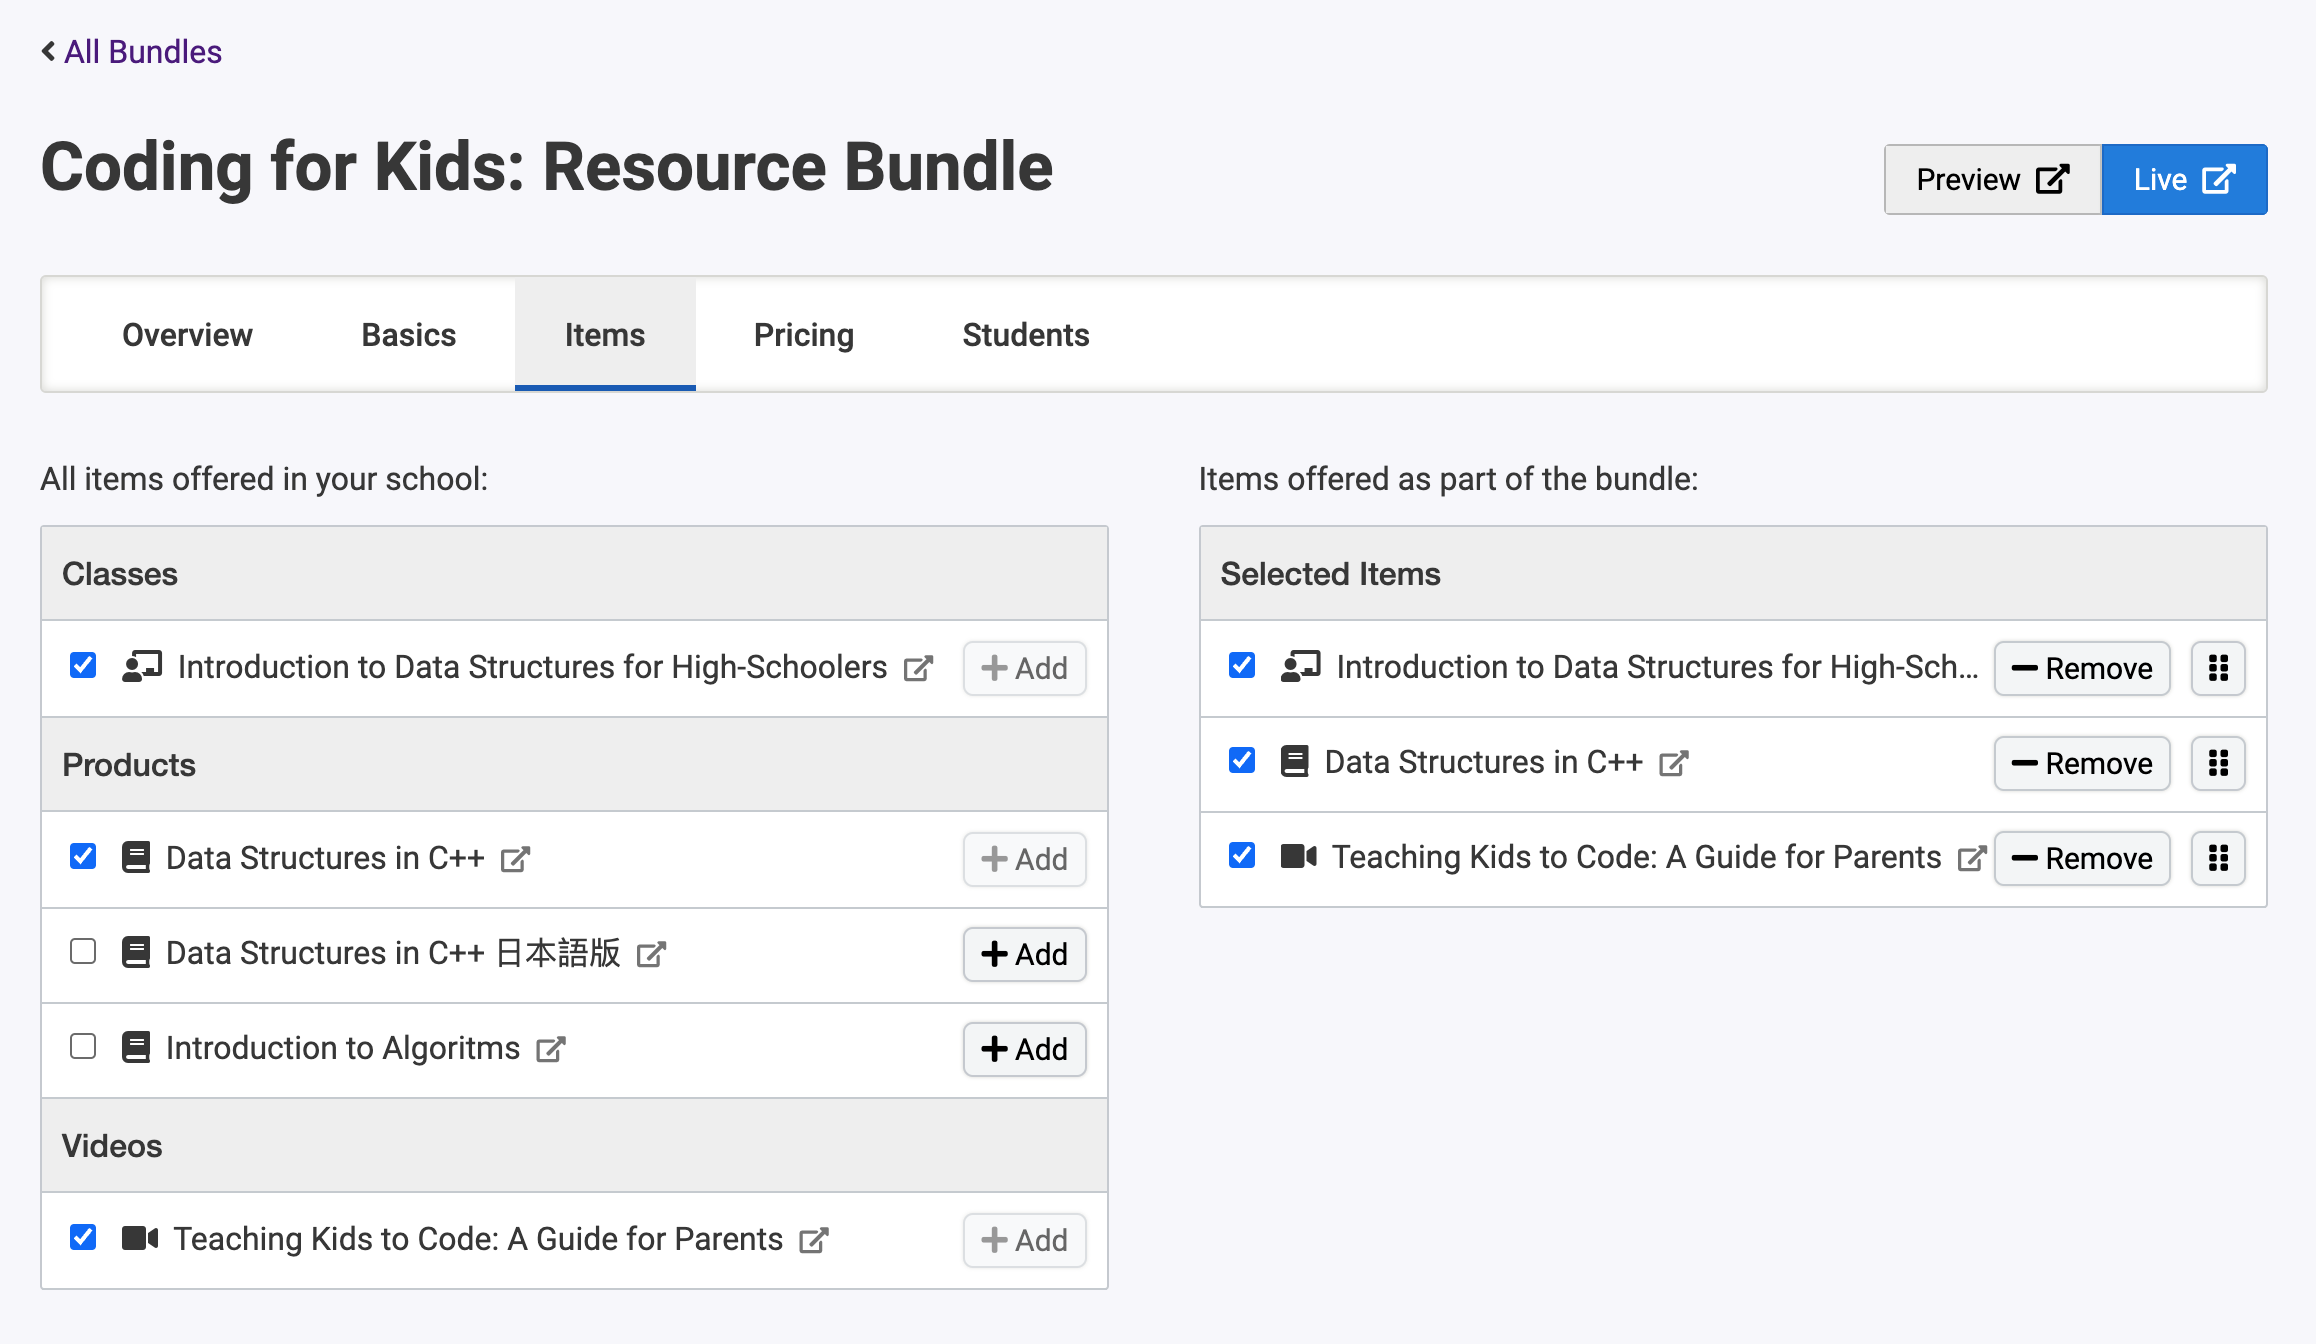The width and height of the screenshot is (2316, 1344).
Task: Click external link beside Teaching Kids to Code in Selected Items
Action: coord(1974,858)
